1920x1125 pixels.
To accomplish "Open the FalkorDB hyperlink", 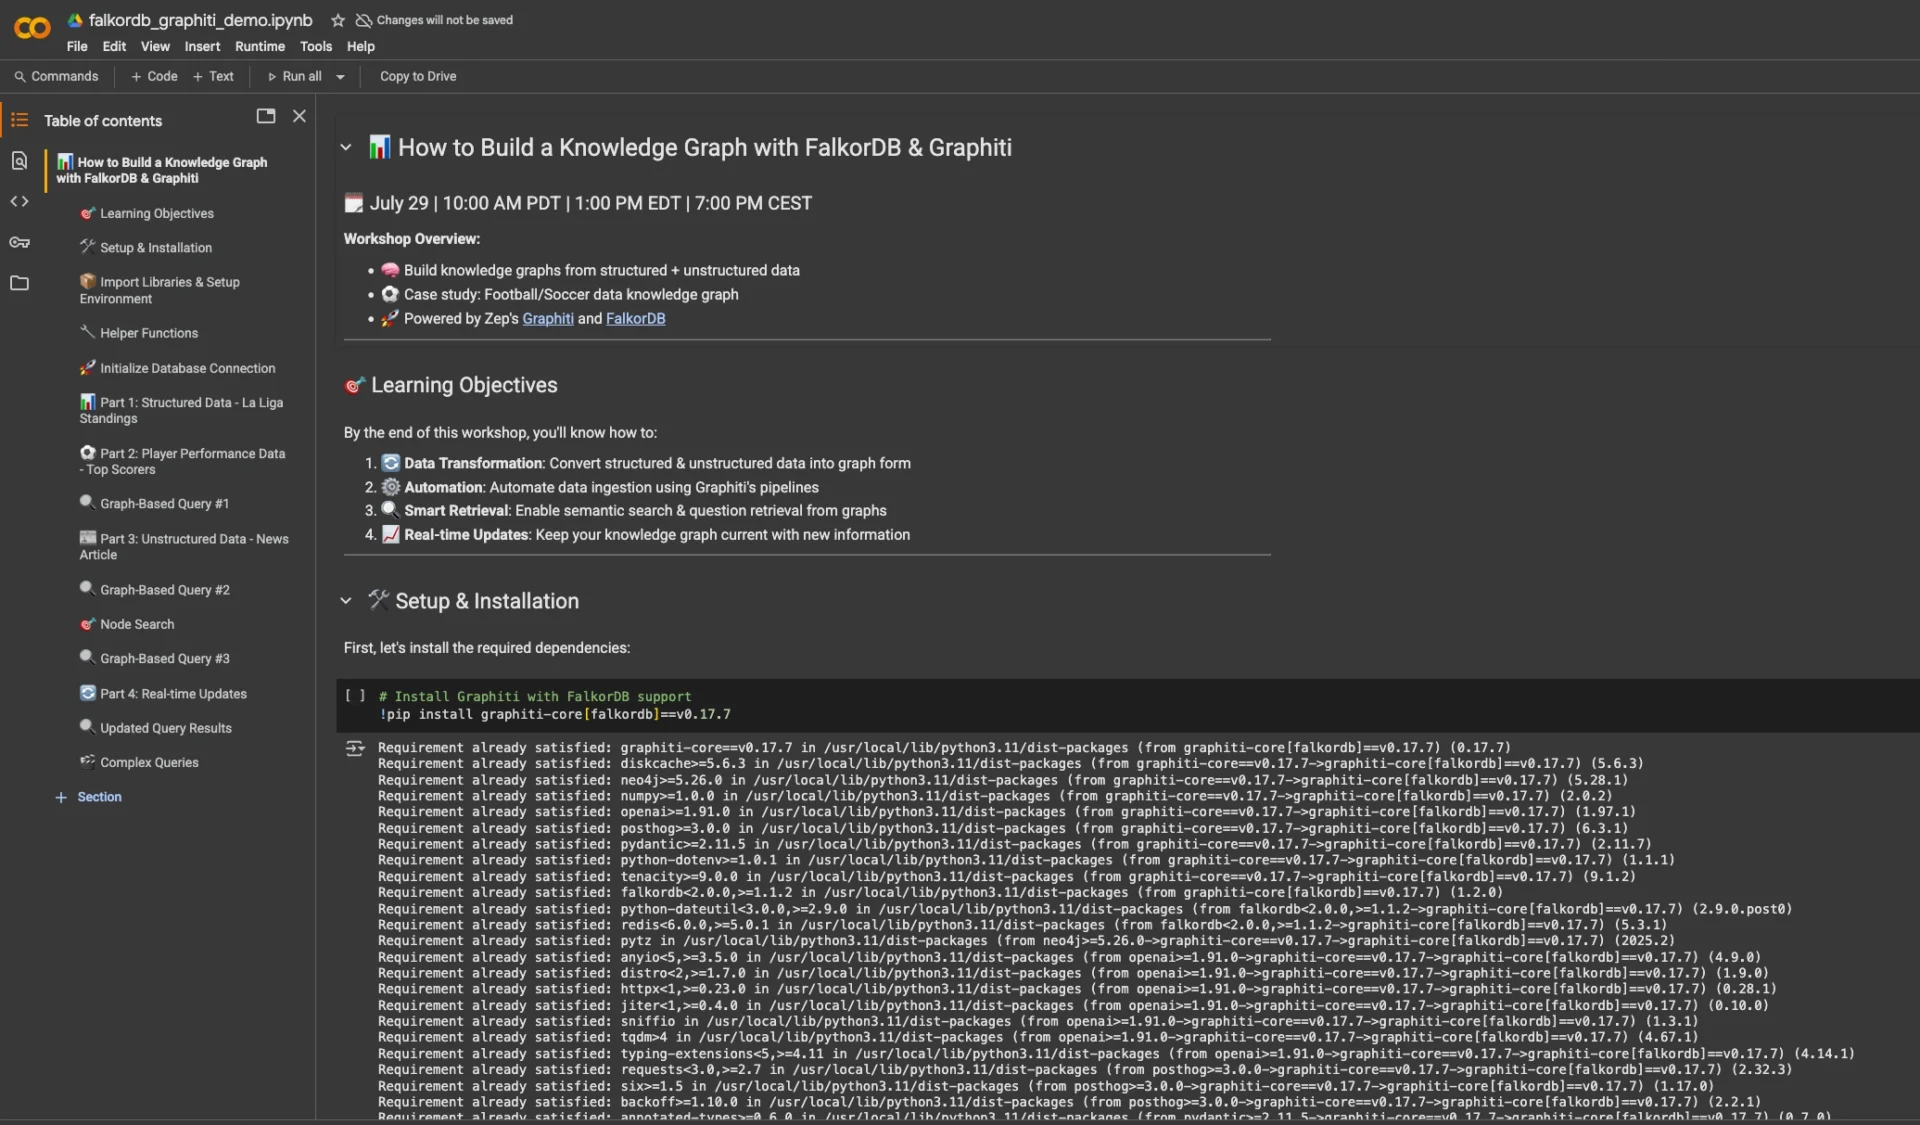I will click(x=635, y=318).
